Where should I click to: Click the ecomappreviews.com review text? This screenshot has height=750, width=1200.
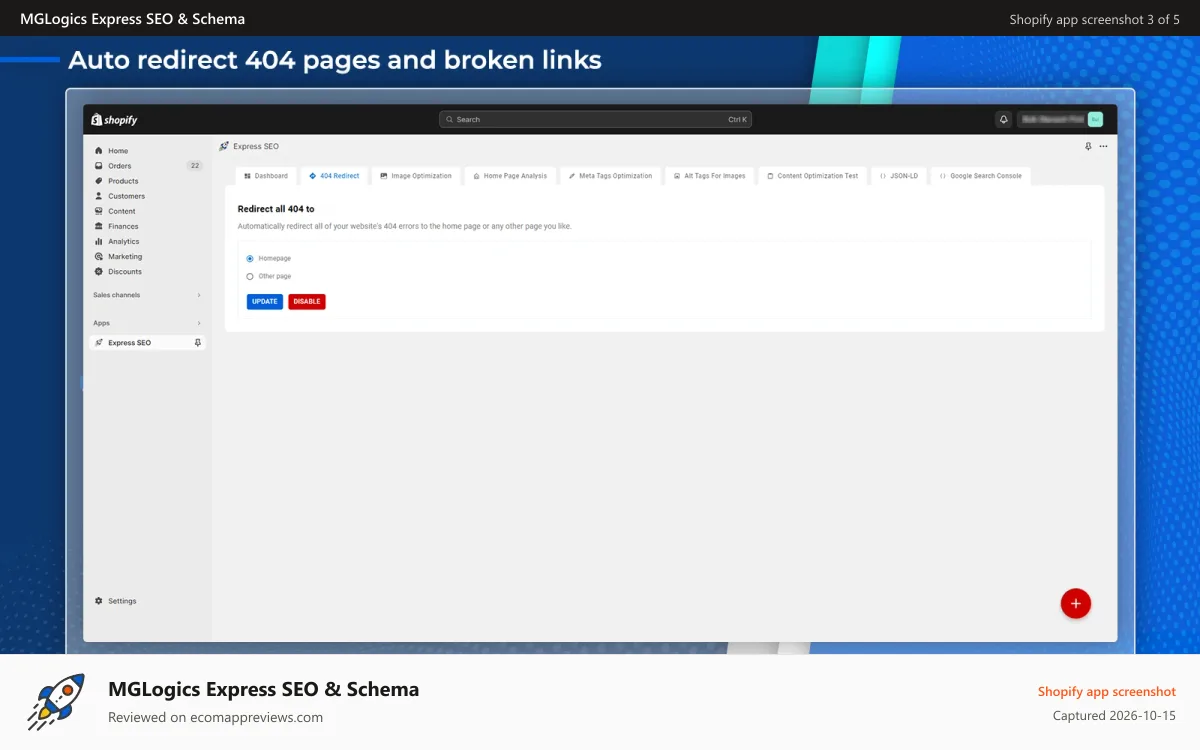point(216,717)
